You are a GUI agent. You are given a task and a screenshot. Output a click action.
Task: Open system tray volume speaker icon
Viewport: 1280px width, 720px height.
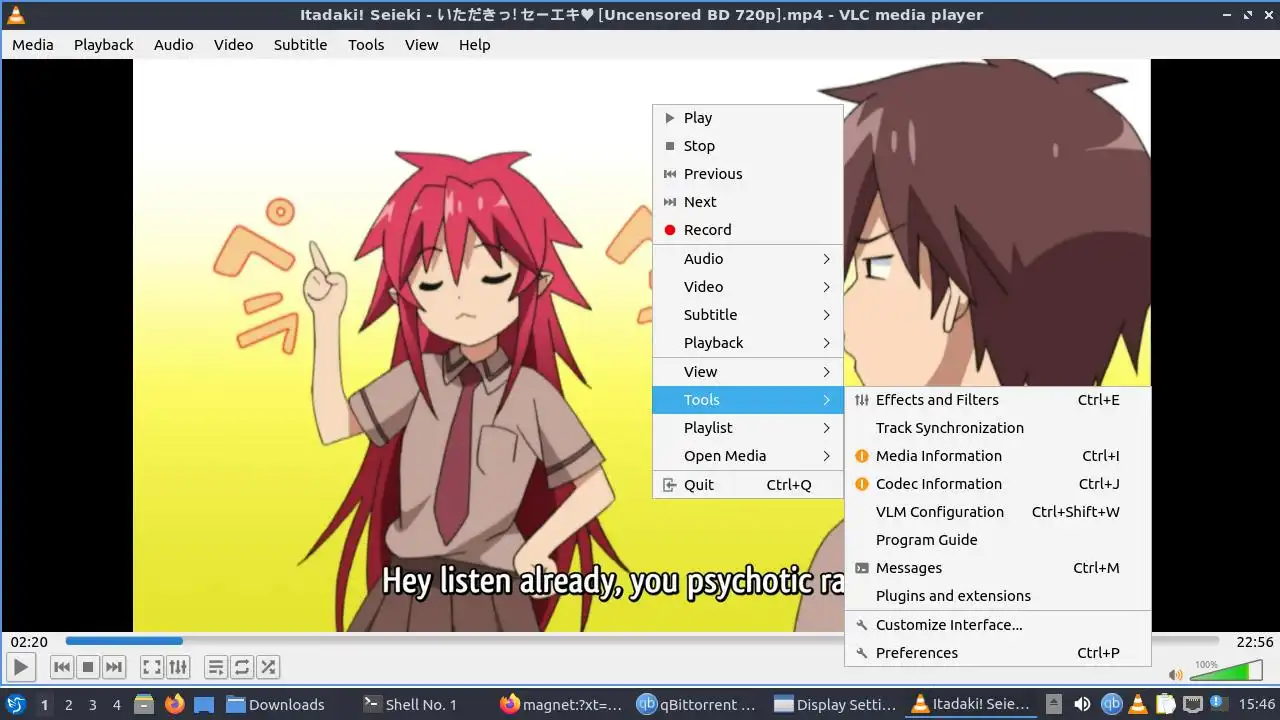pyautogui.click(x=1082, y=704)
